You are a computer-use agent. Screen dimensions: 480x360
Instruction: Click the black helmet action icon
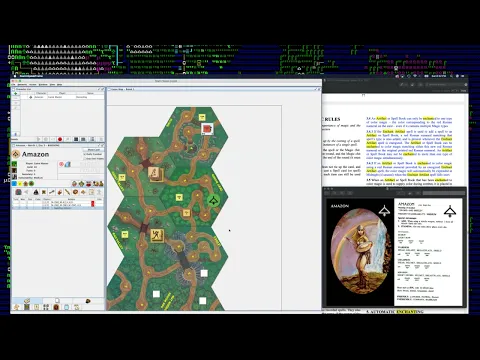pyautogui.click(x=36, y=192)
